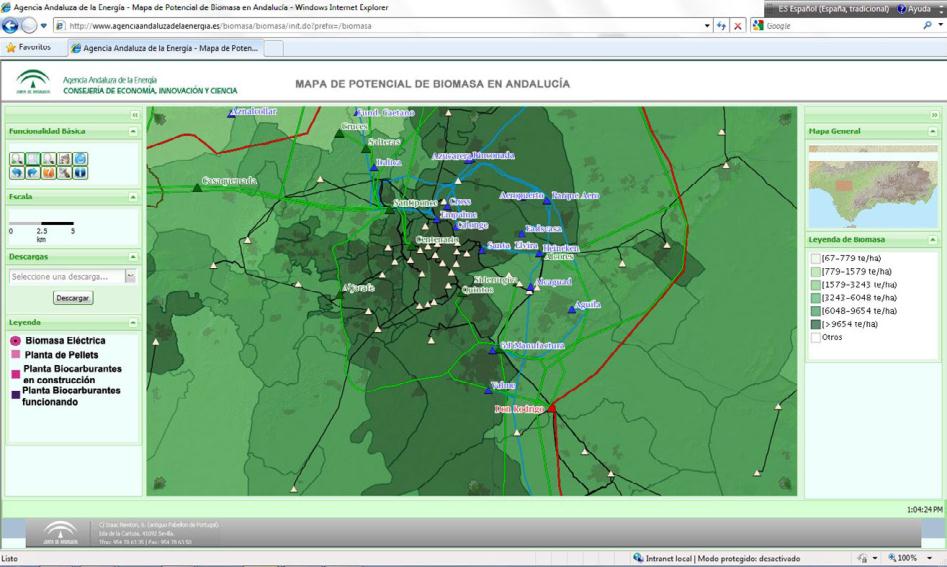Click the ES Español language bar item
The height and width of the screenshot is (567, 947).
tap(833, 9)
